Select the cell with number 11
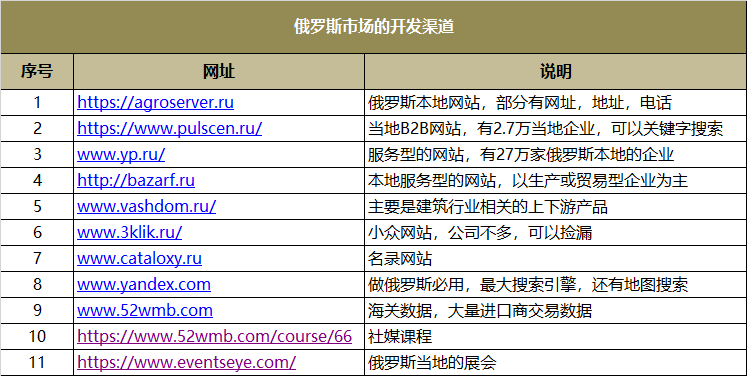The width and height of the screenshot is (747, 376). point(37,362)
